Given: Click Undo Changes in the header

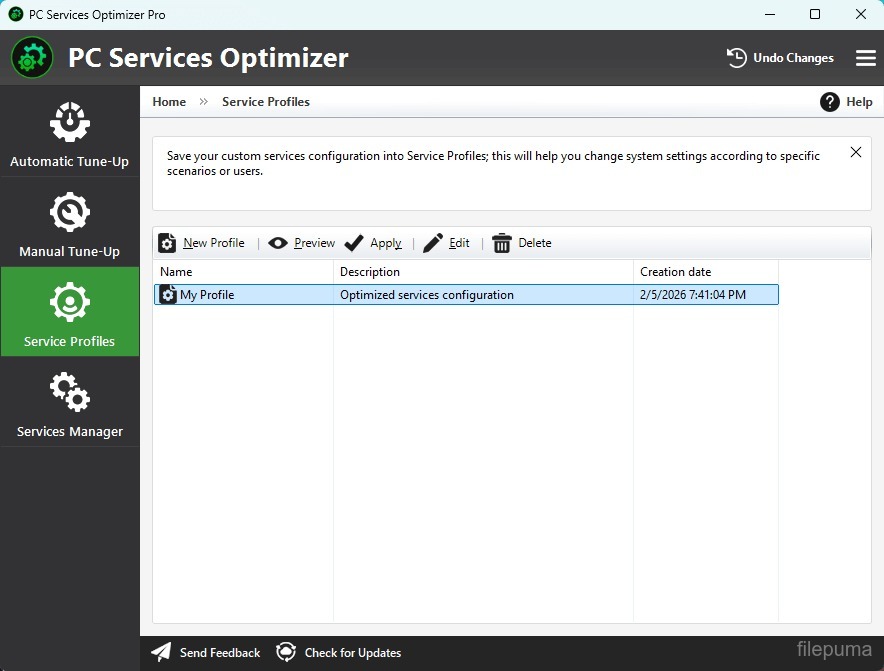Looking at the screenshot, I should [x=780, y=58].
